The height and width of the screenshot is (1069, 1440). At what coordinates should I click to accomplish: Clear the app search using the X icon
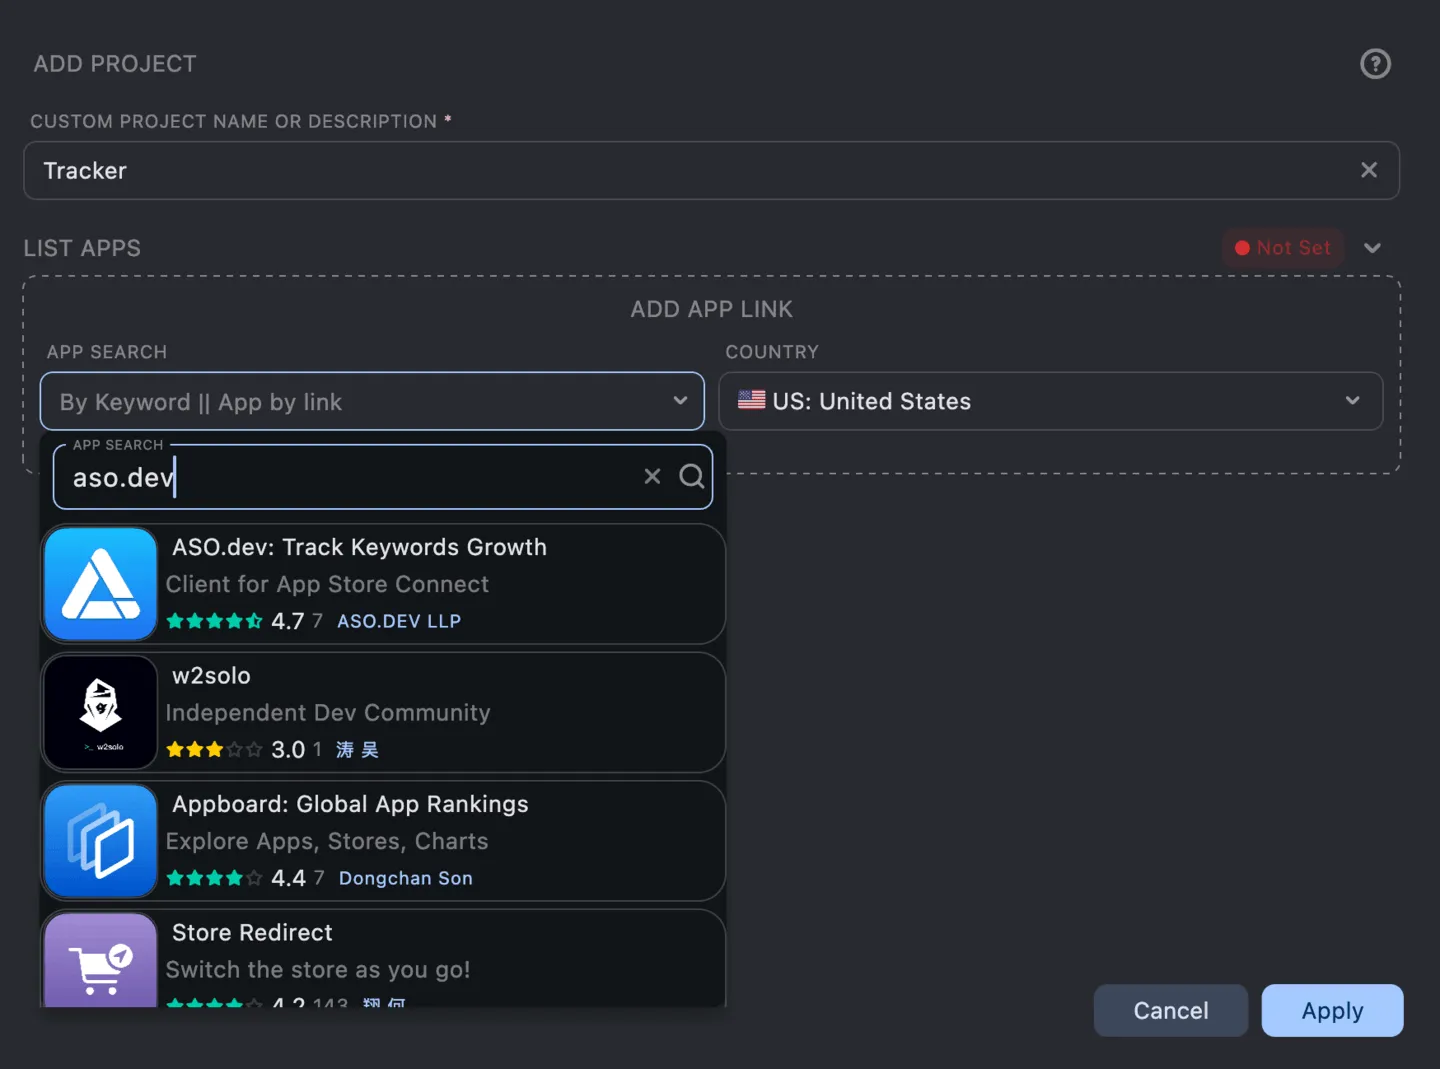point(652,476)
